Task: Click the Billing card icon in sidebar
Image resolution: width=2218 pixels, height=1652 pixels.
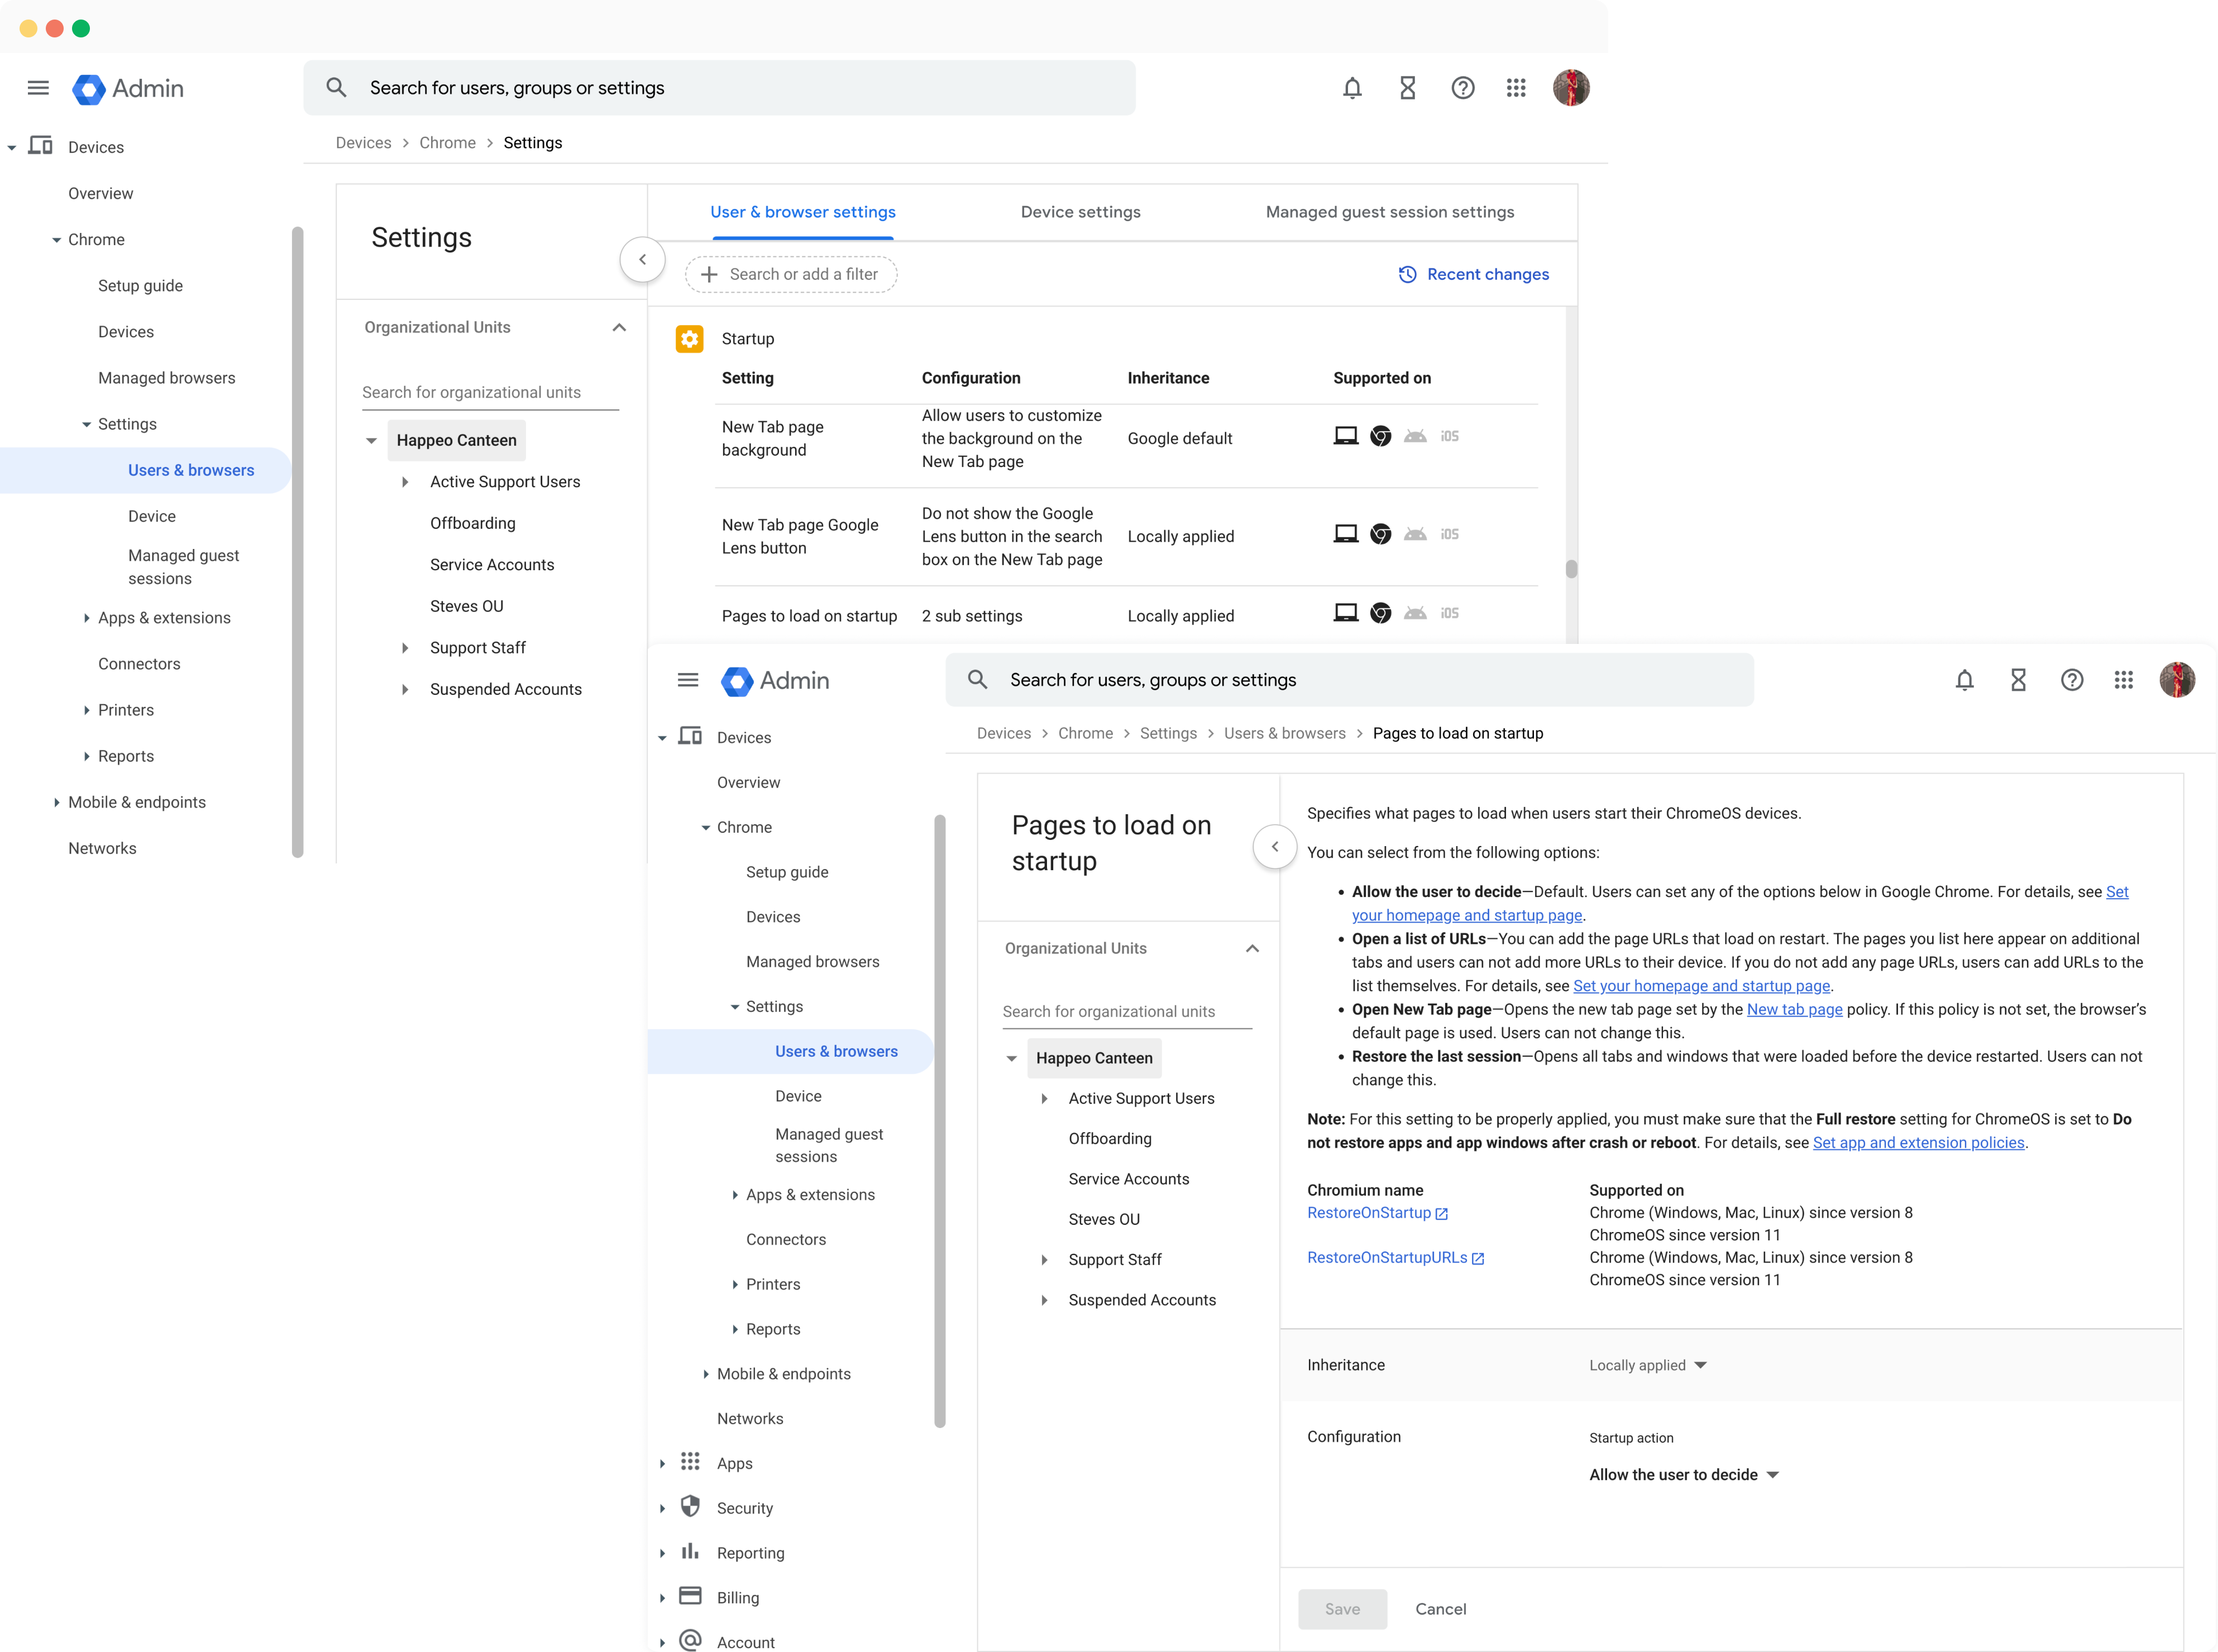Action: (690, 1596)
